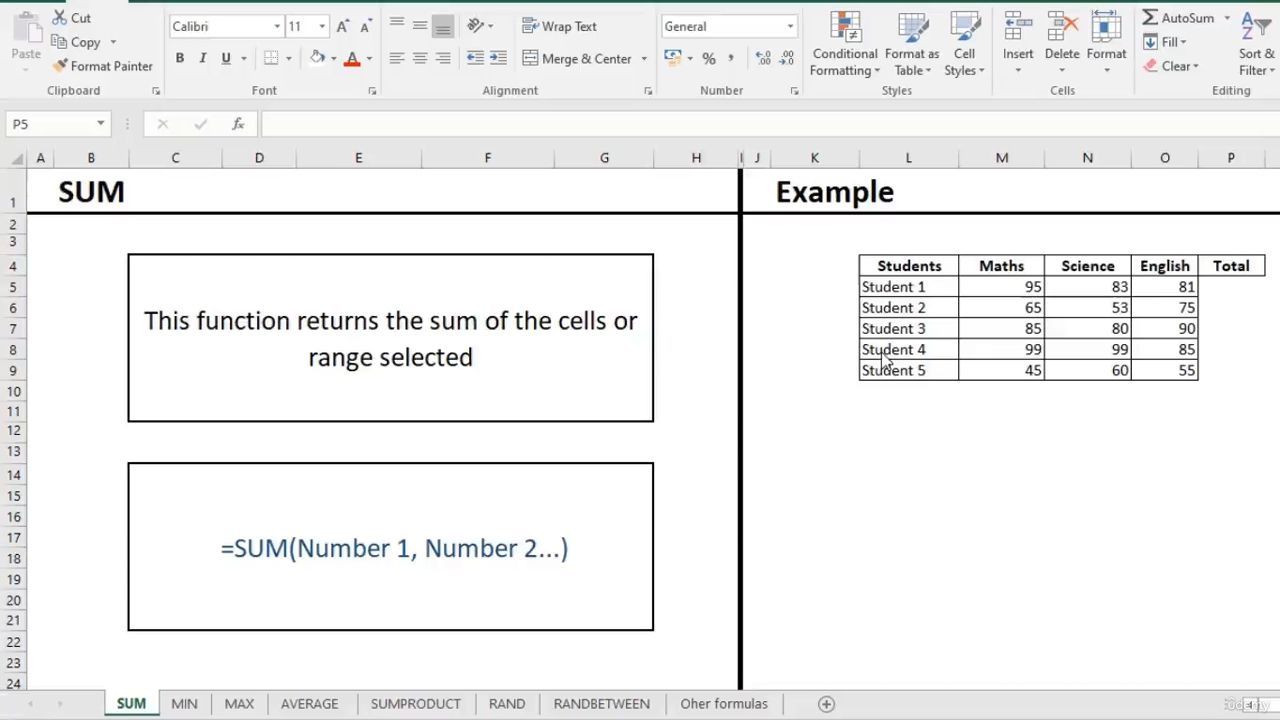Go to the RANDBETWEEN sheet tab
The width and height of the screenshot is (1280, 720).
(602, 704)
